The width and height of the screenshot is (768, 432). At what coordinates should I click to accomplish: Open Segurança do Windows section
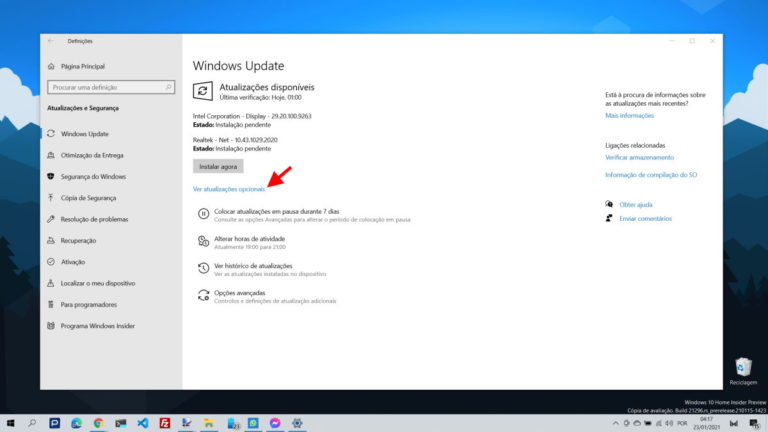click(92, 177)
